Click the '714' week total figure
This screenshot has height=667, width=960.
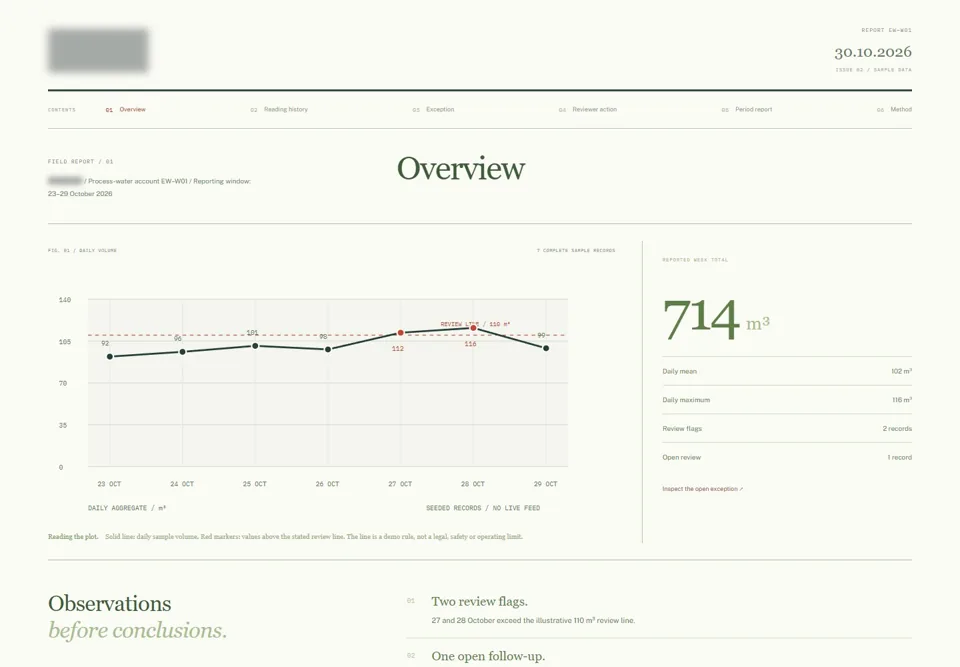pyautogui.click(x=701, y=318)
